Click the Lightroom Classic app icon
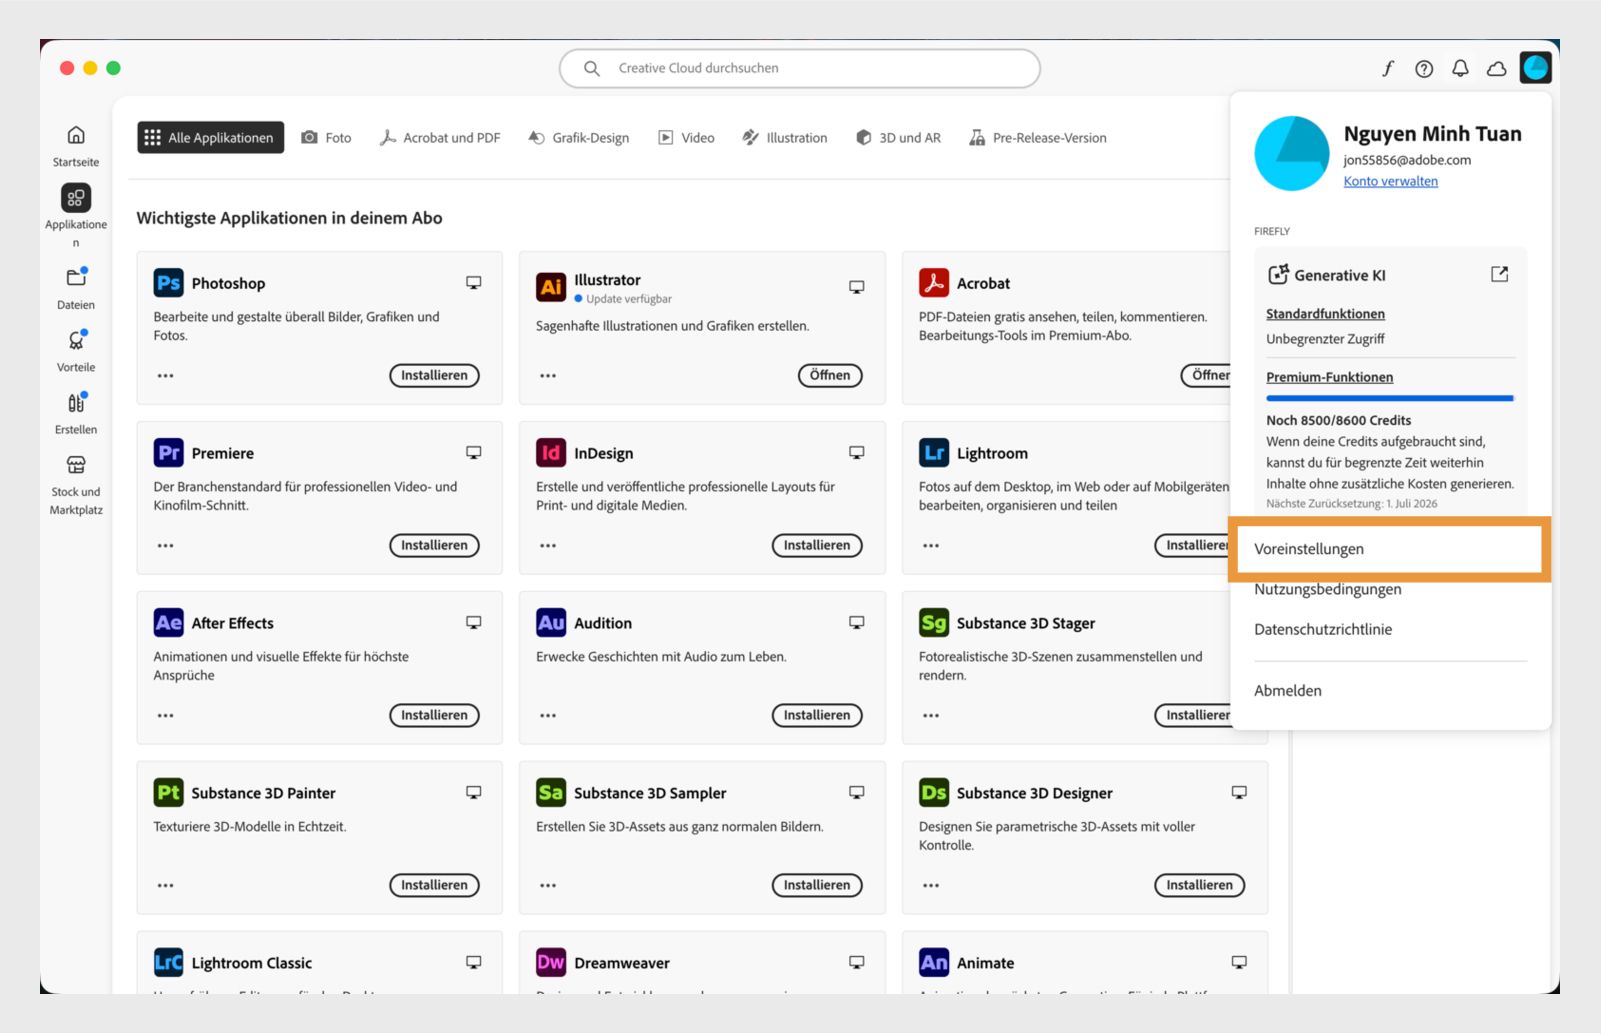 (168, 963)
